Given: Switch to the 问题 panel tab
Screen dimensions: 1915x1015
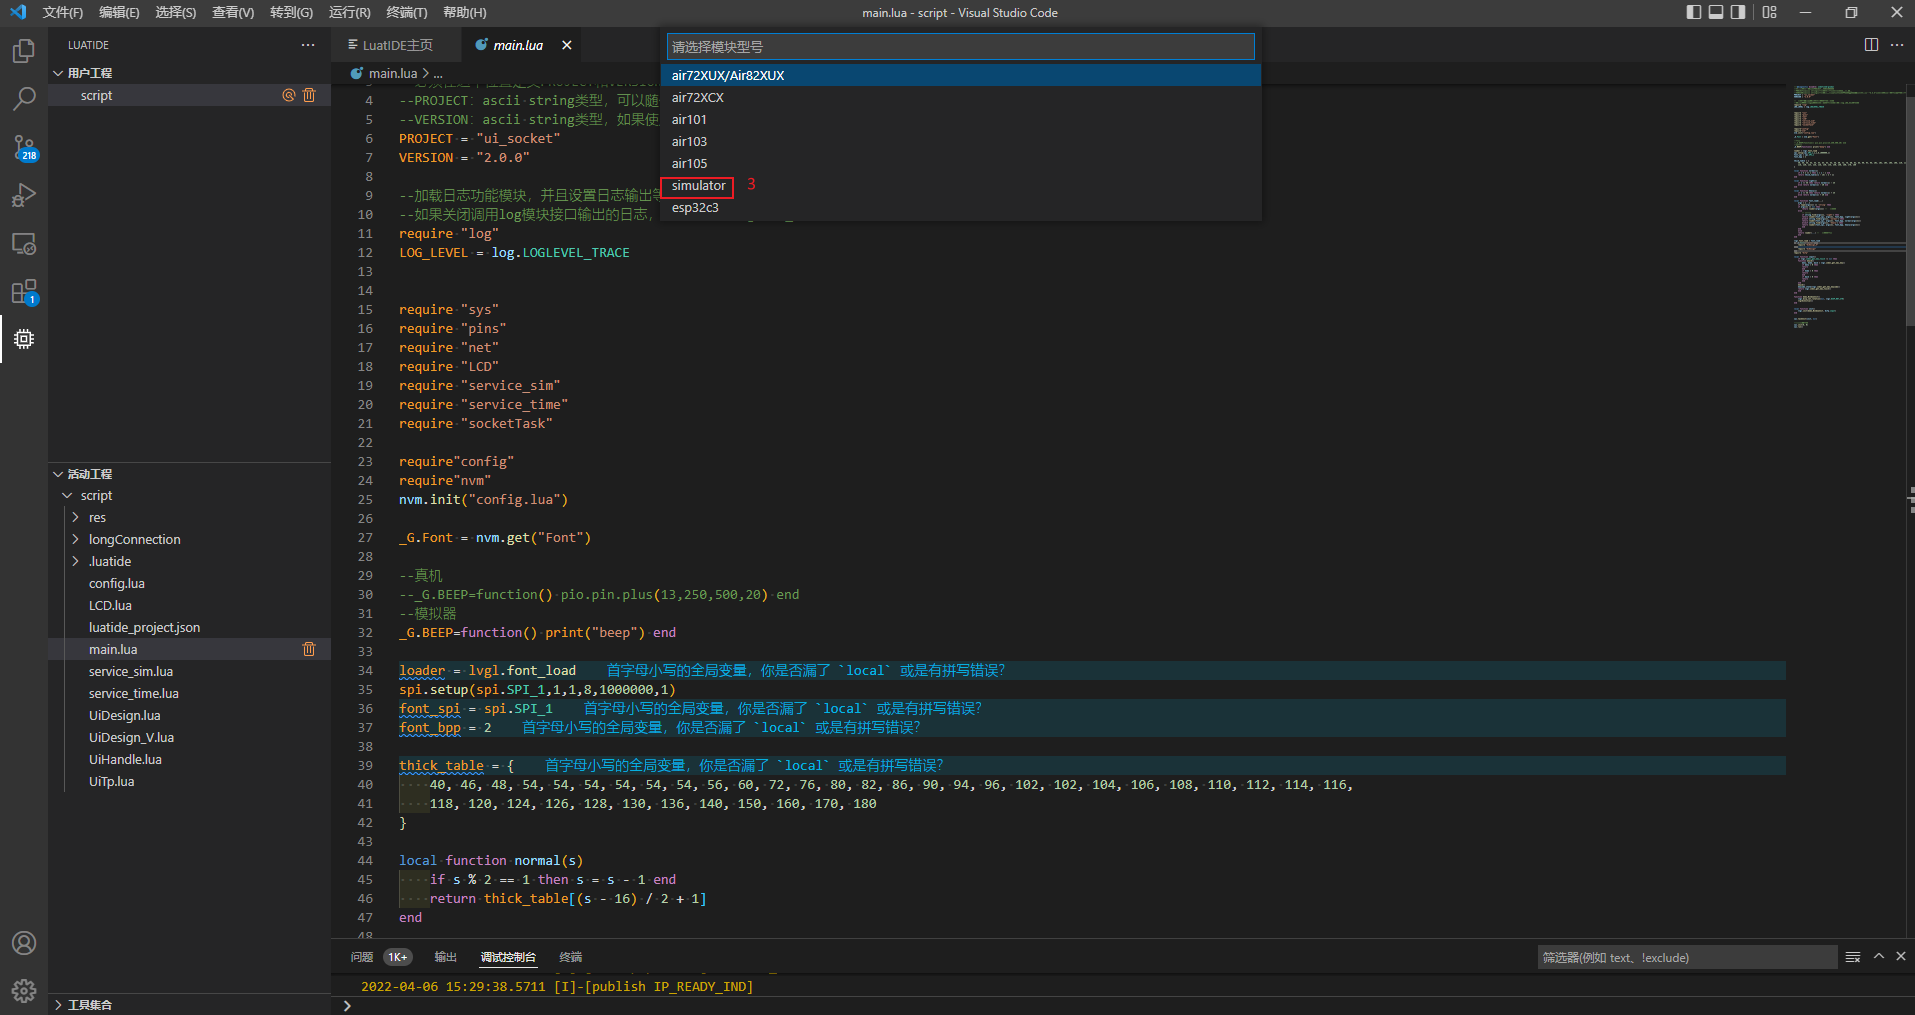Looking at the screenshot, I should click(x=362, y=957).
